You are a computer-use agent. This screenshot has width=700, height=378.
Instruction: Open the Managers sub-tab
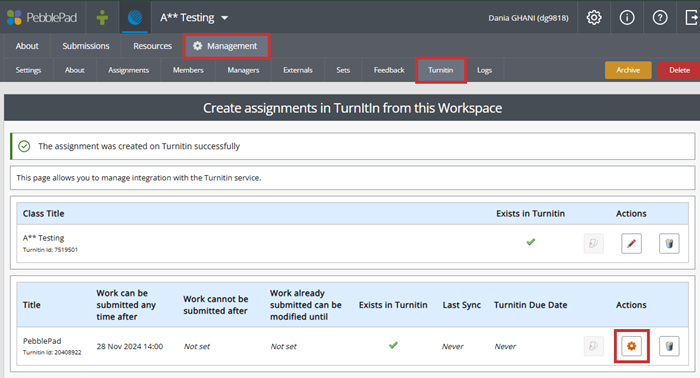(x=243, y=70)
